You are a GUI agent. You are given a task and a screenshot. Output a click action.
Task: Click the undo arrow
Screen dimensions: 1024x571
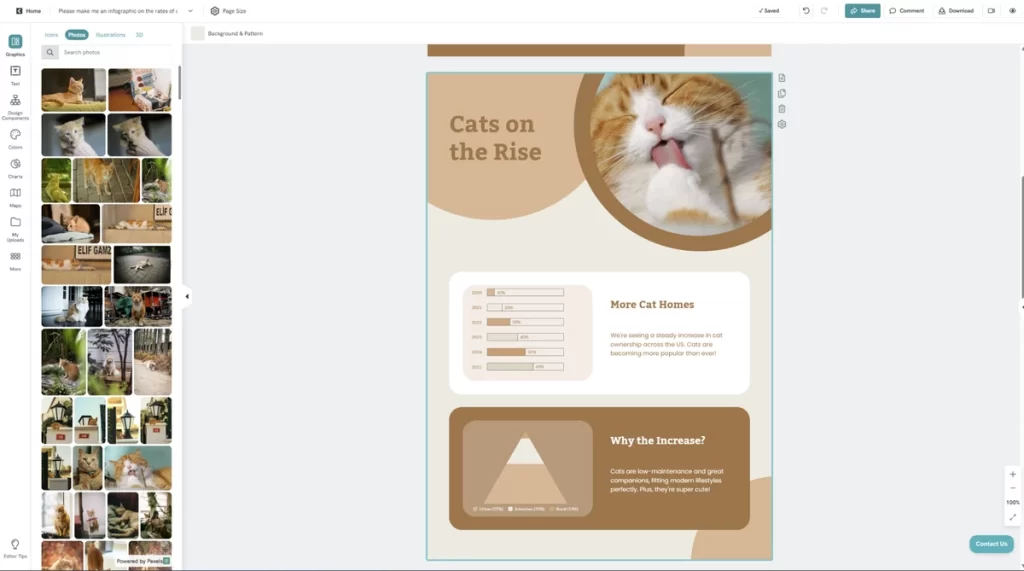(x=806, y=10)
